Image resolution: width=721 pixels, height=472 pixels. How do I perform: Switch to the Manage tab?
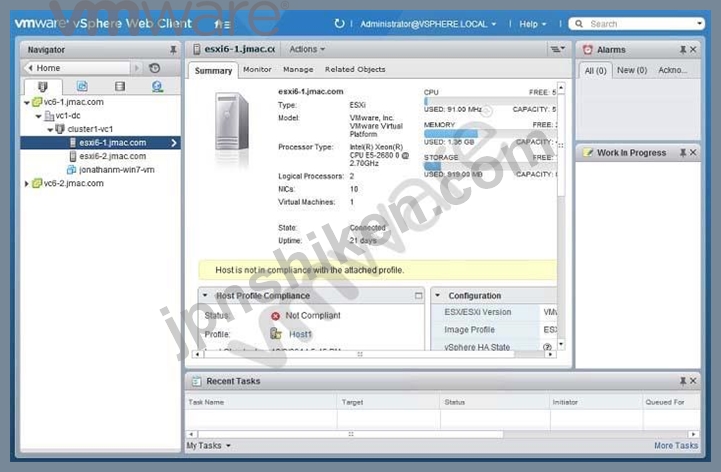[298, 69]
